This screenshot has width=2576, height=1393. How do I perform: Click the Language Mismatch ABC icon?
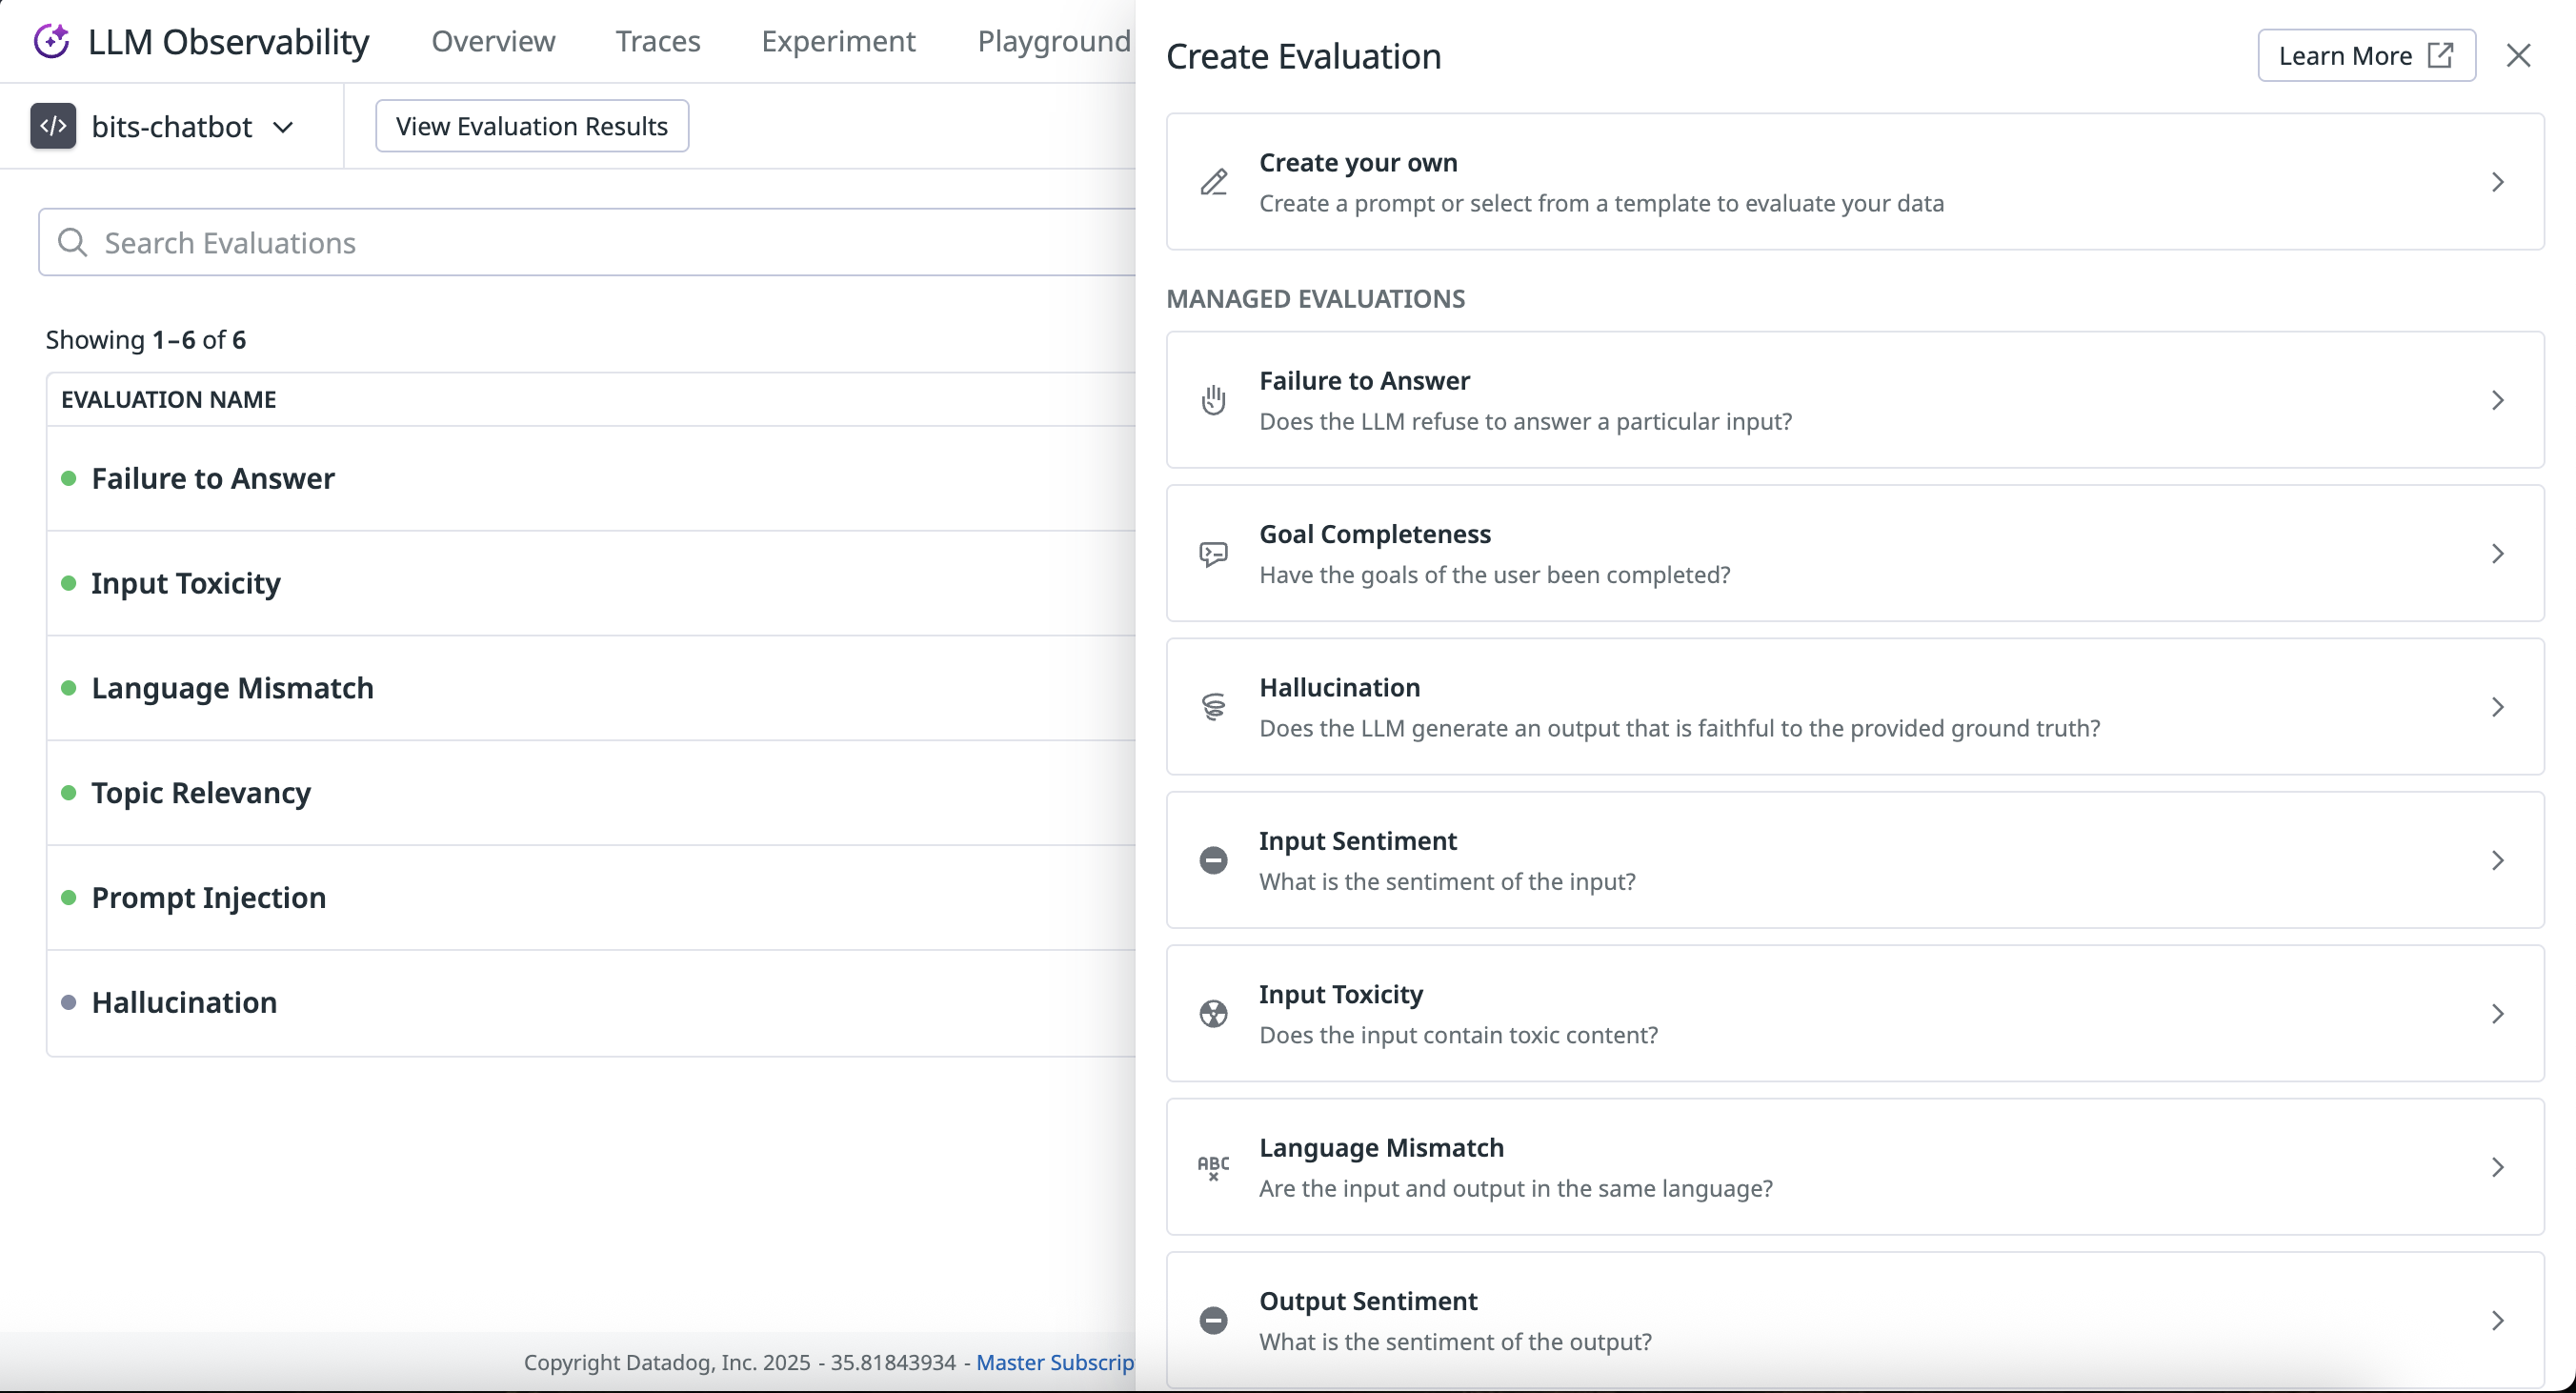(1213, 1167)
